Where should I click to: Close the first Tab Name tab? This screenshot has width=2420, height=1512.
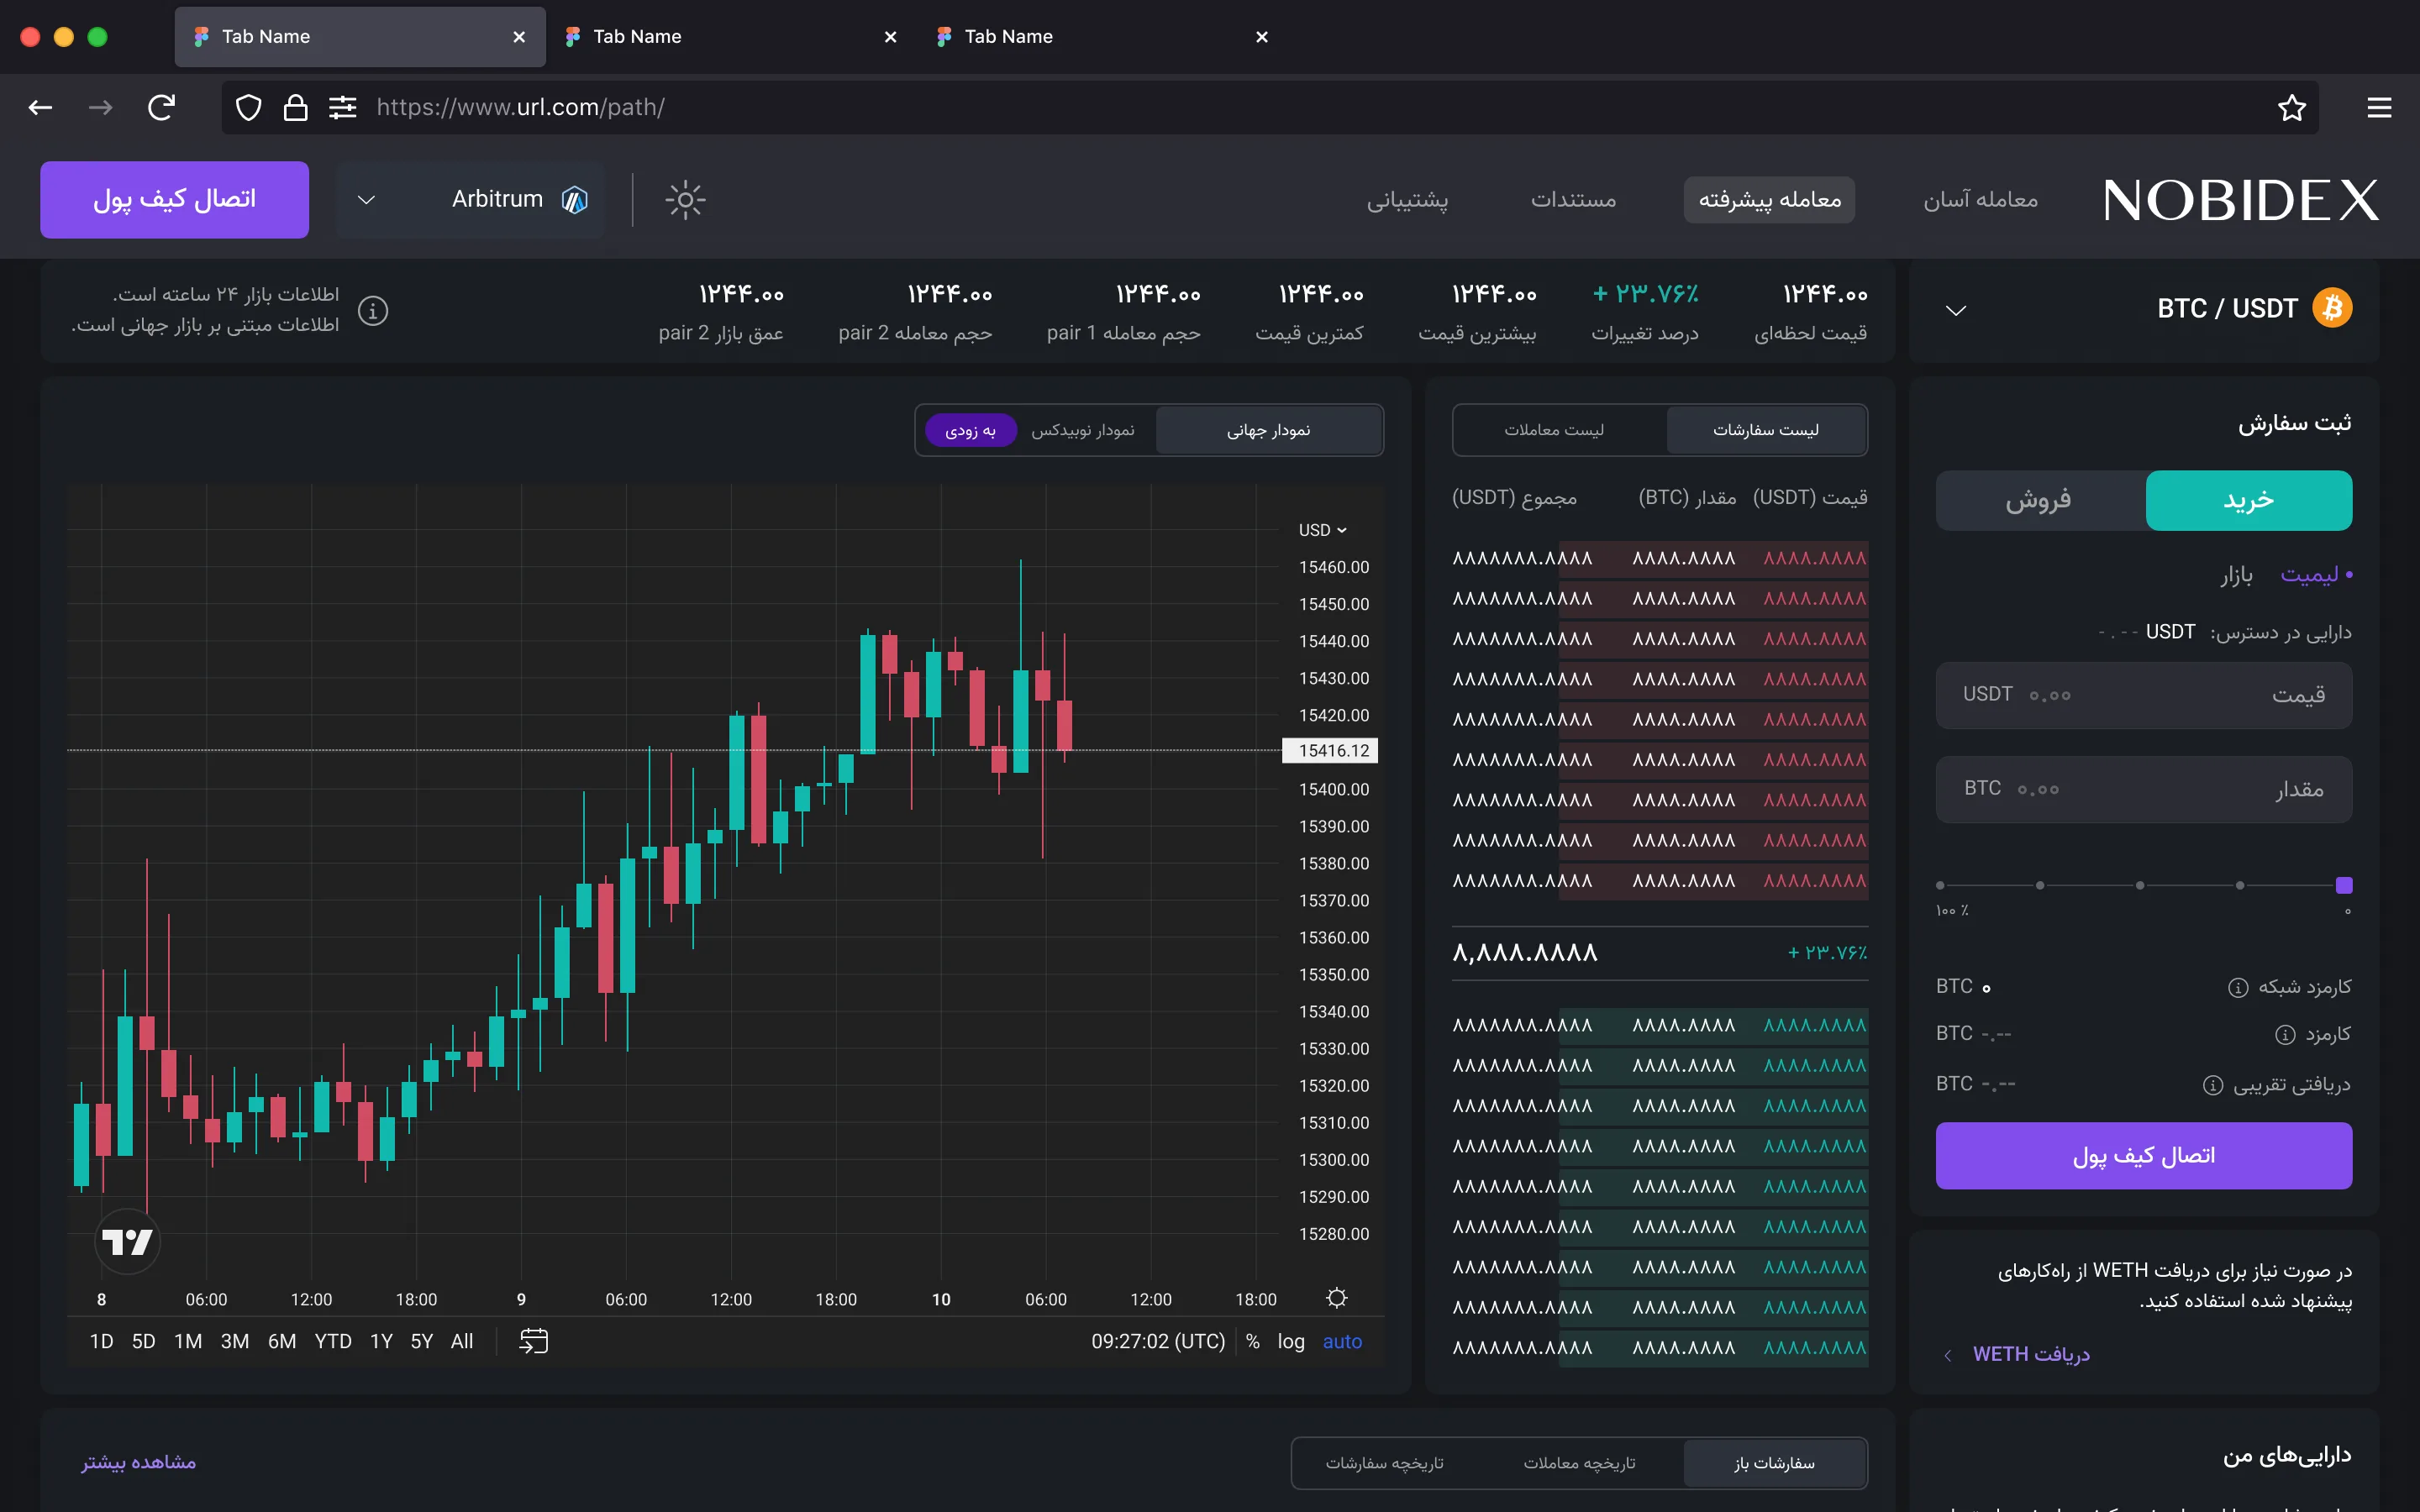(519, 37)
